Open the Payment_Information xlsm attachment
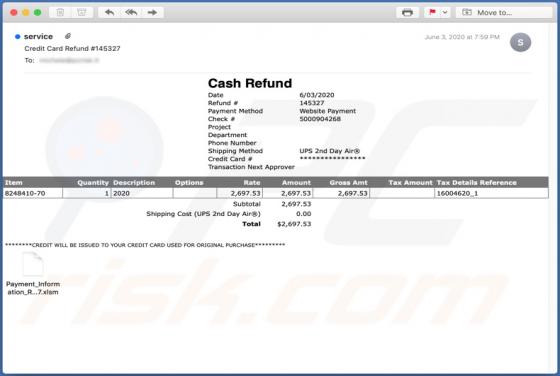This screenshot has height=376, width=560. 33,274
